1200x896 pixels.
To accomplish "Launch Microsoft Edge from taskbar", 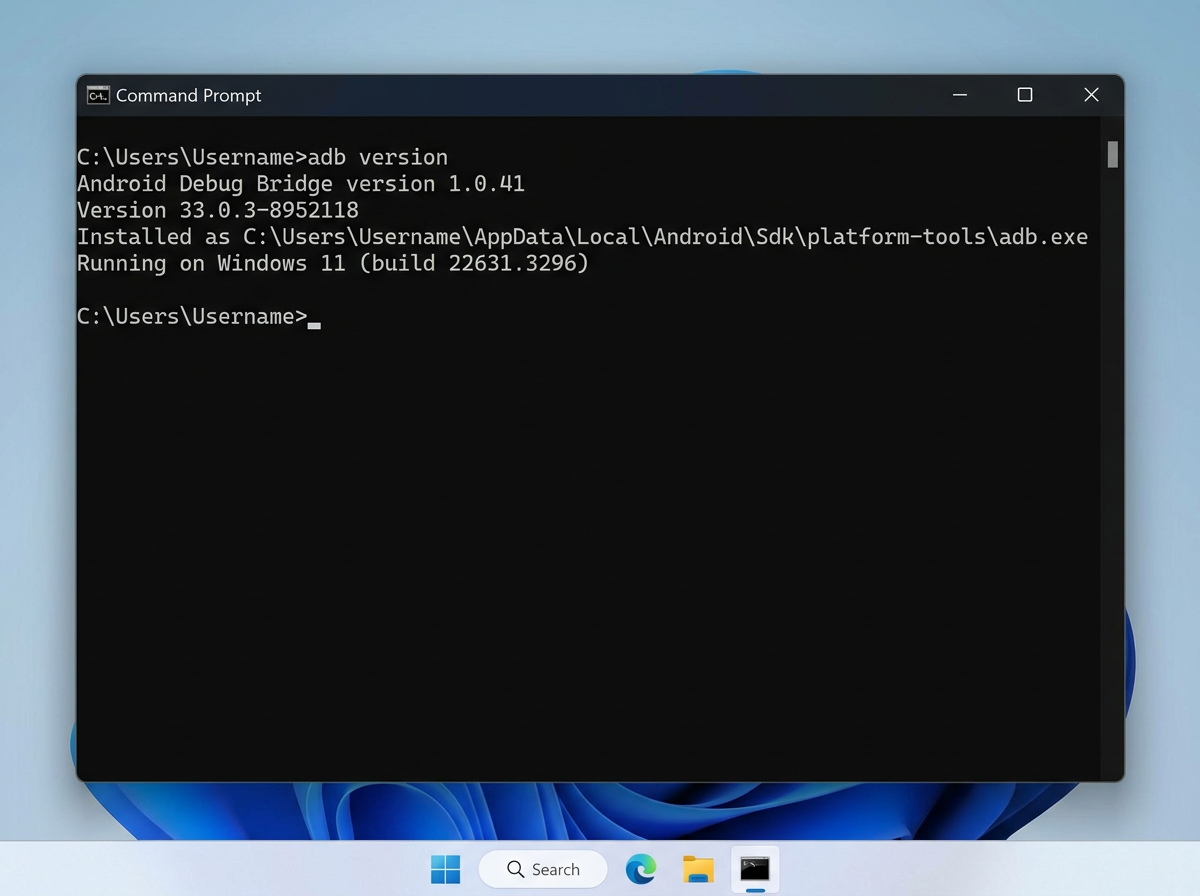I will [641, 869].
